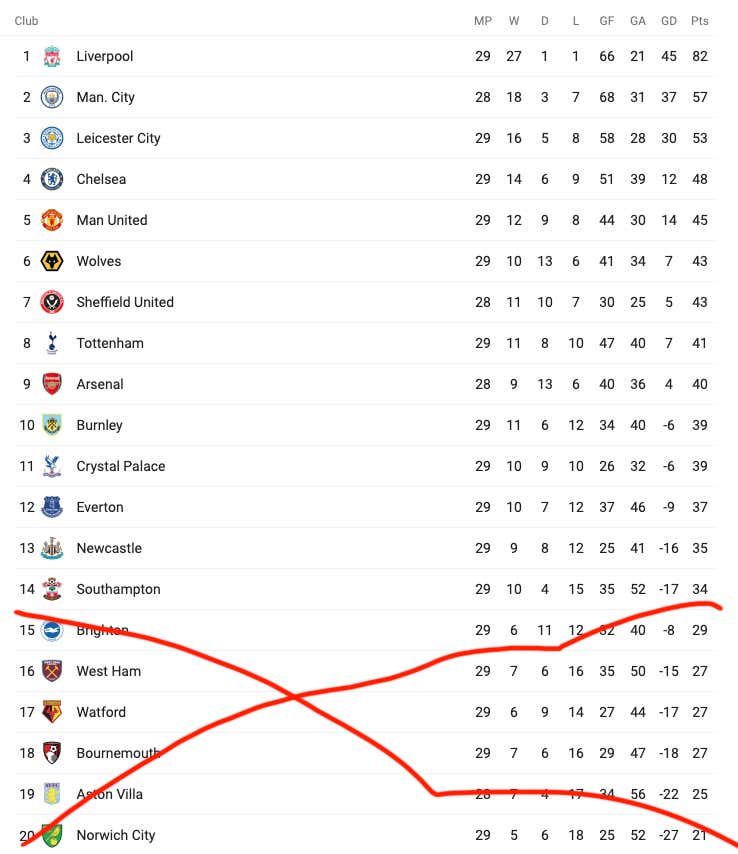Select the Tottenham cockerel crest
Viewport: 738px width, 854px height.
pos(52,343)
